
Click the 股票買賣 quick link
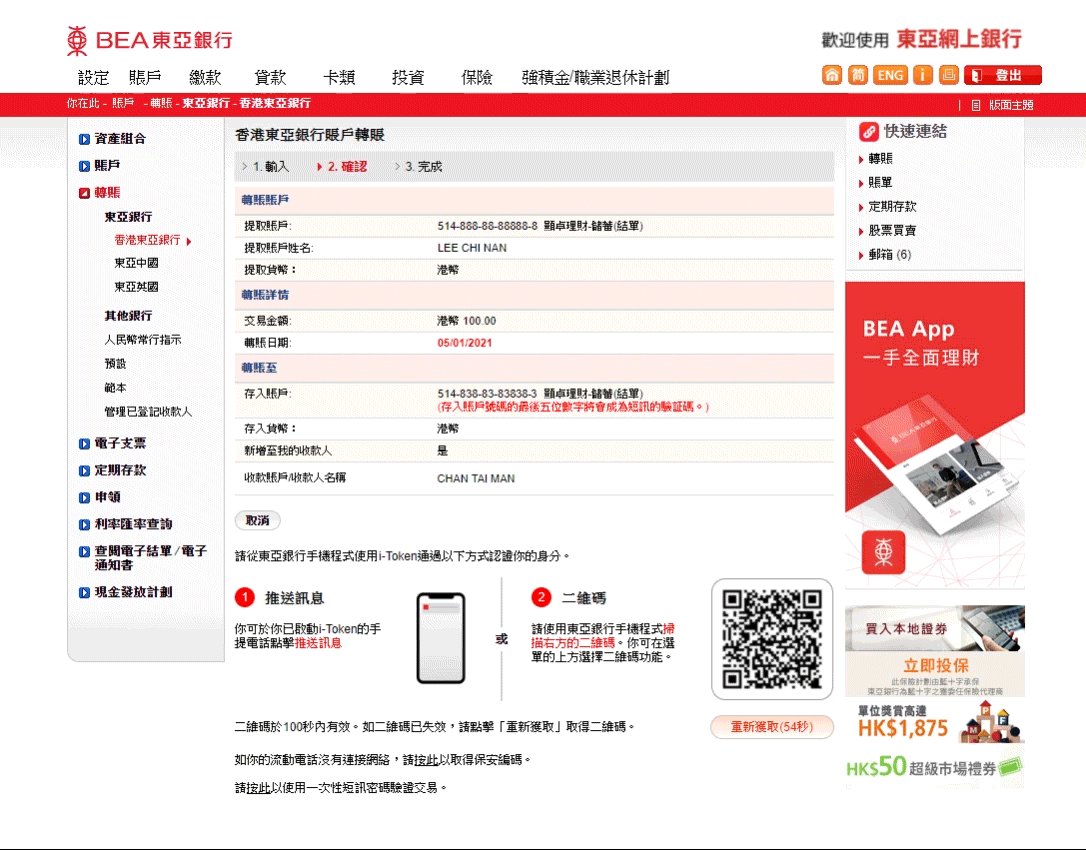click(892, 231)
